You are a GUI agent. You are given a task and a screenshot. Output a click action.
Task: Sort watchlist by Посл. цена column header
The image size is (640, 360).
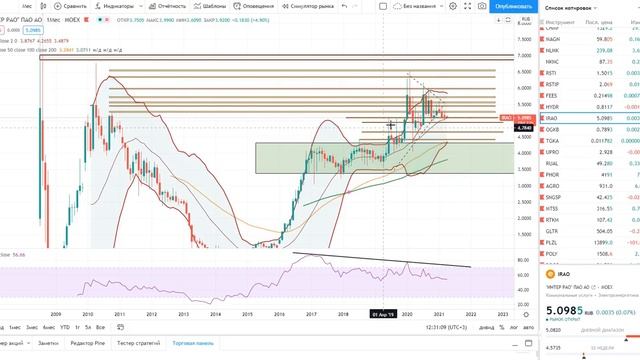[599, 22]
